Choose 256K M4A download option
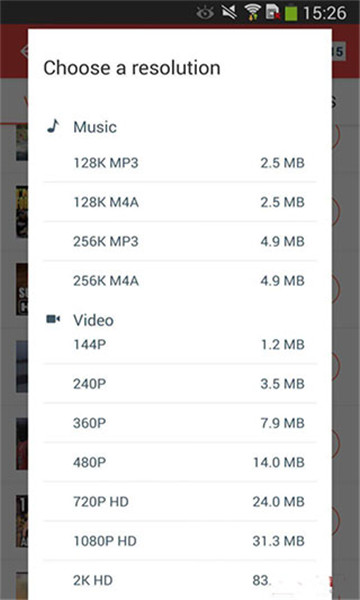The height and width of the screenshot is (600, 360). tap(180, 281)
